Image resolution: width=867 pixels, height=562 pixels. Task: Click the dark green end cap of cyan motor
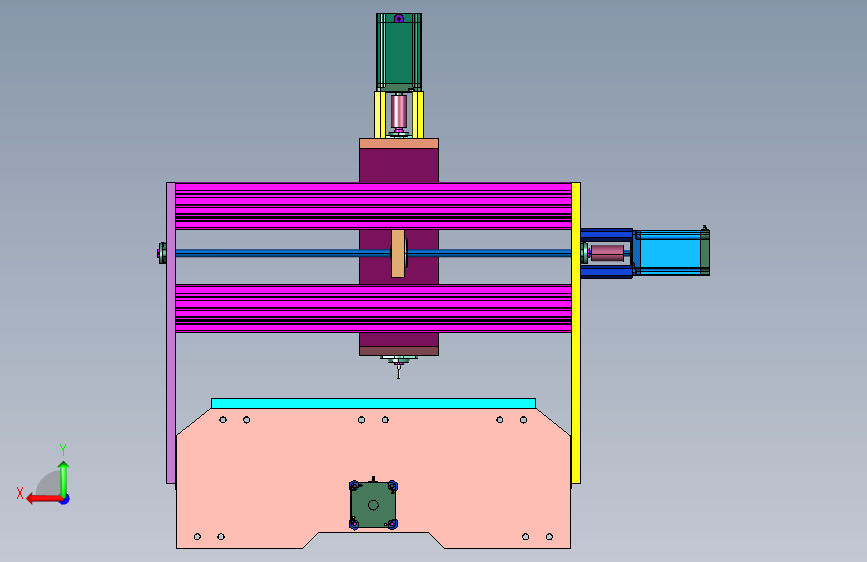tap(705, 253)
